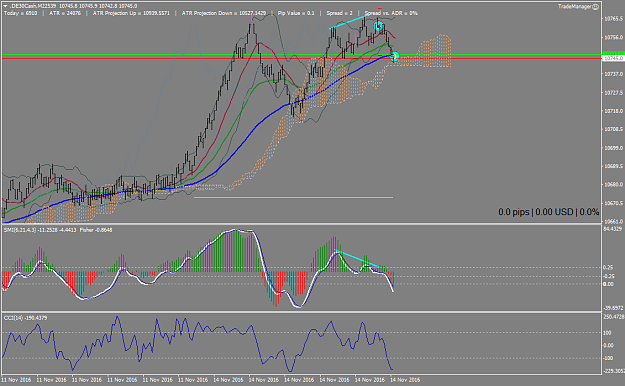Click the -229.3052 CCI scale minimum value
Image resolution: width=625 pixels, height=386 pixels.
(614, 371)
